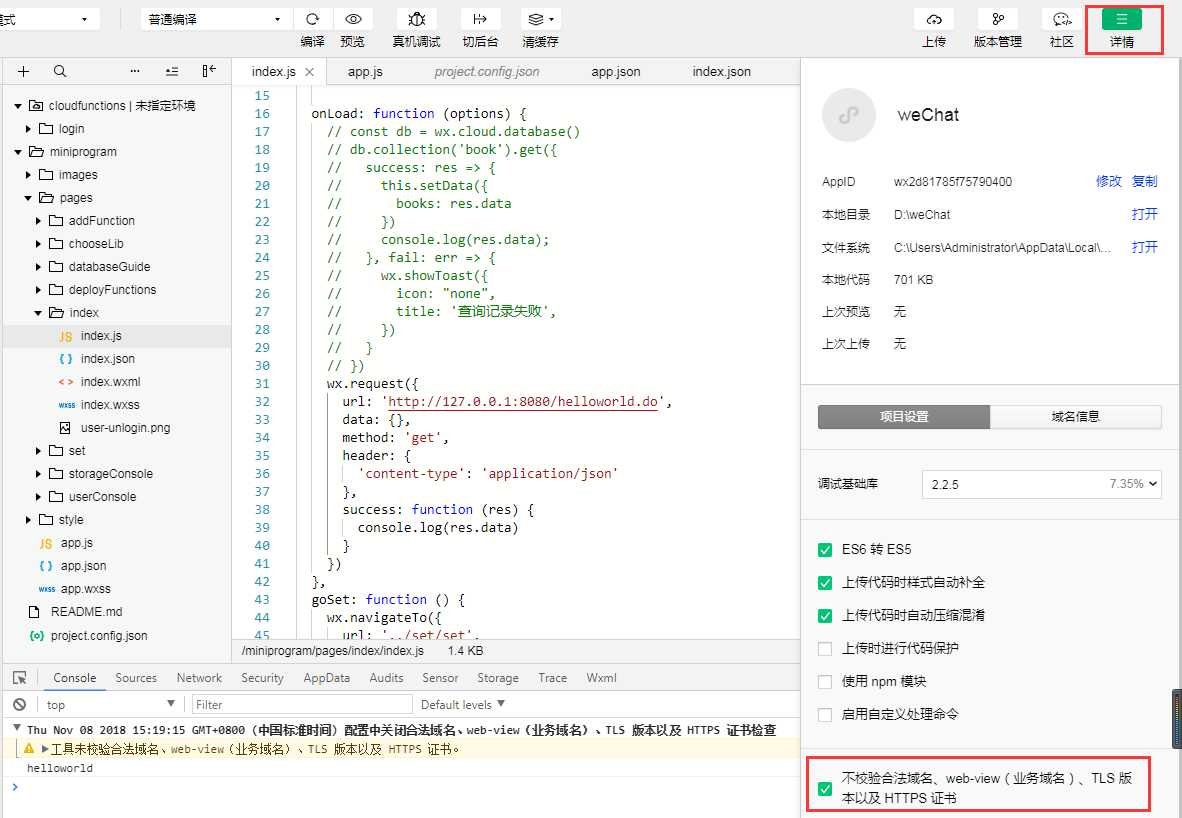Add new file with plus icon
Viewport: 1182px width, 818px height.
tap(23, 72)
